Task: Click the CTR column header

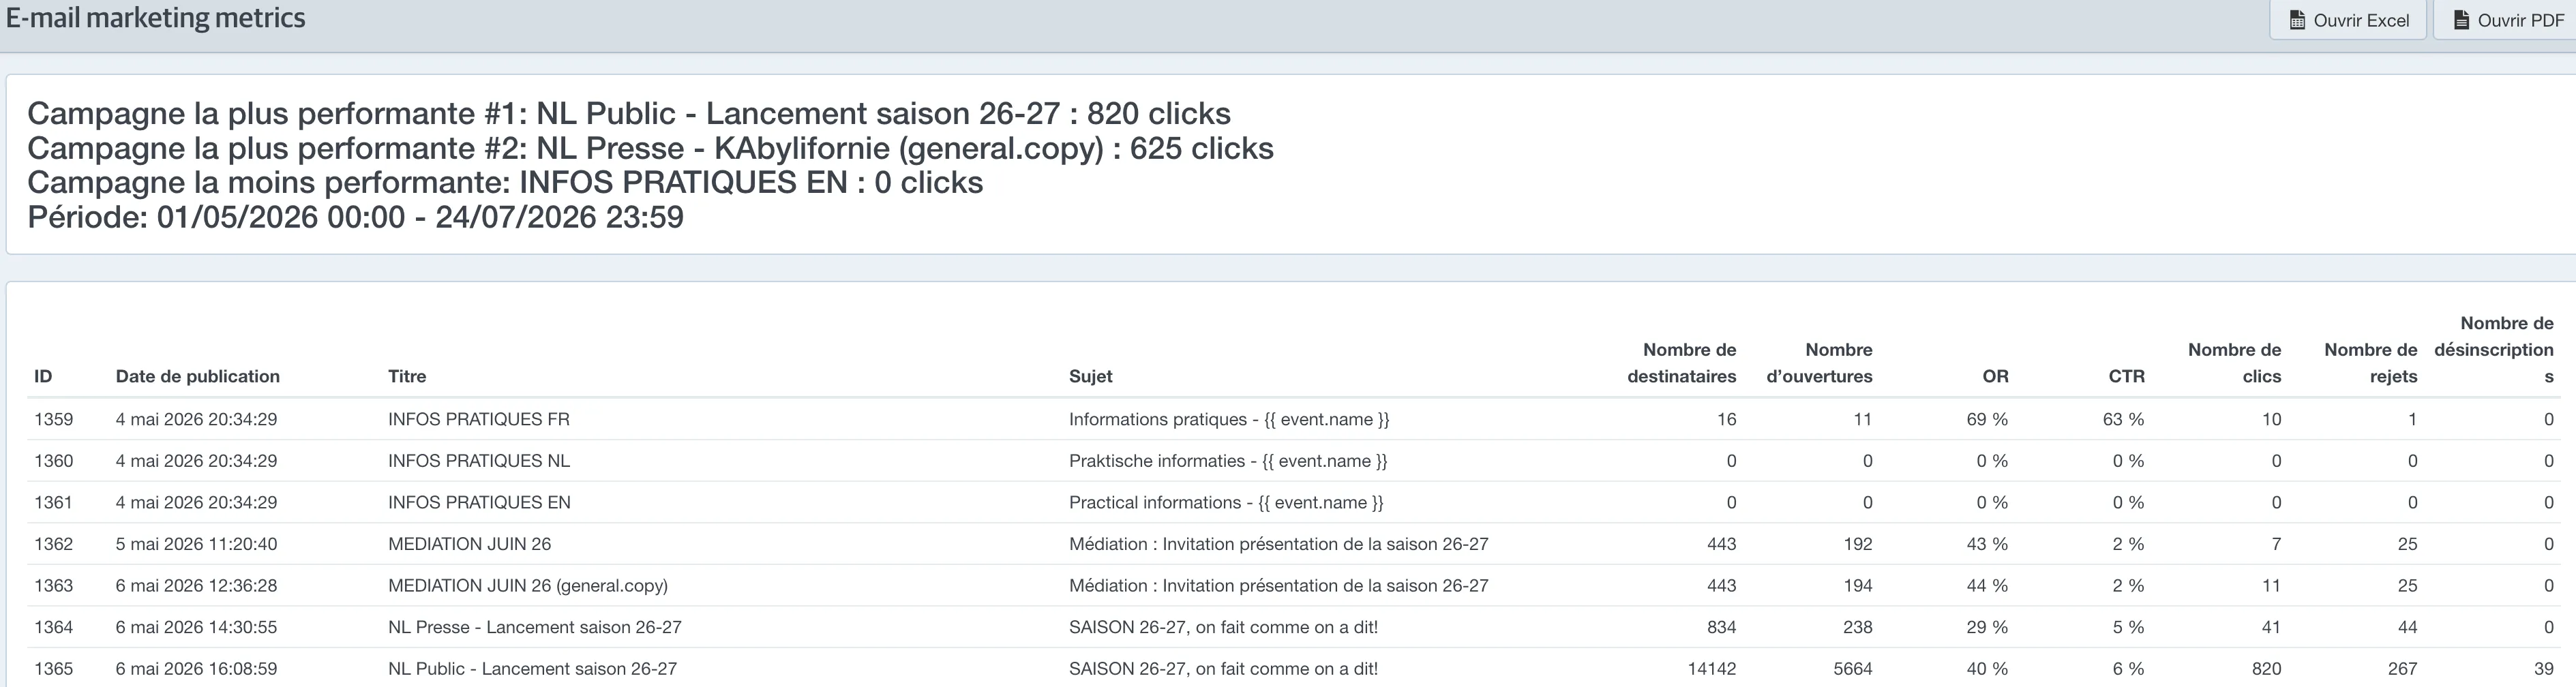Action: pyautogui.click(x=2127, y=376)
